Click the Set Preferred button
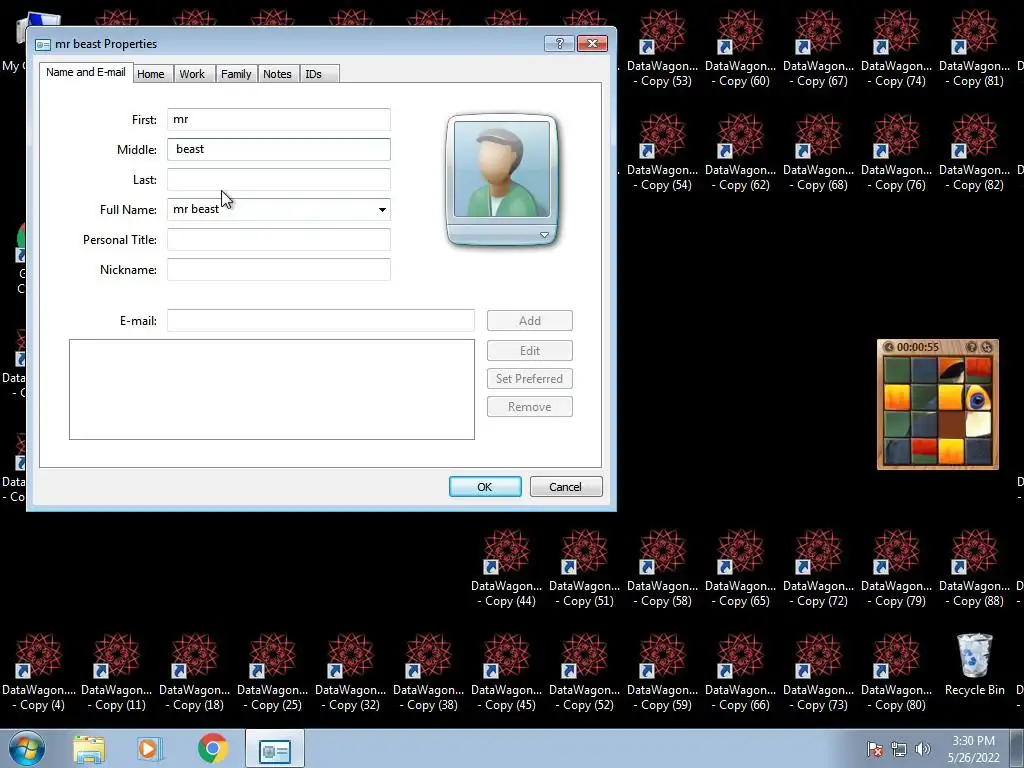 tap(530, 379)
